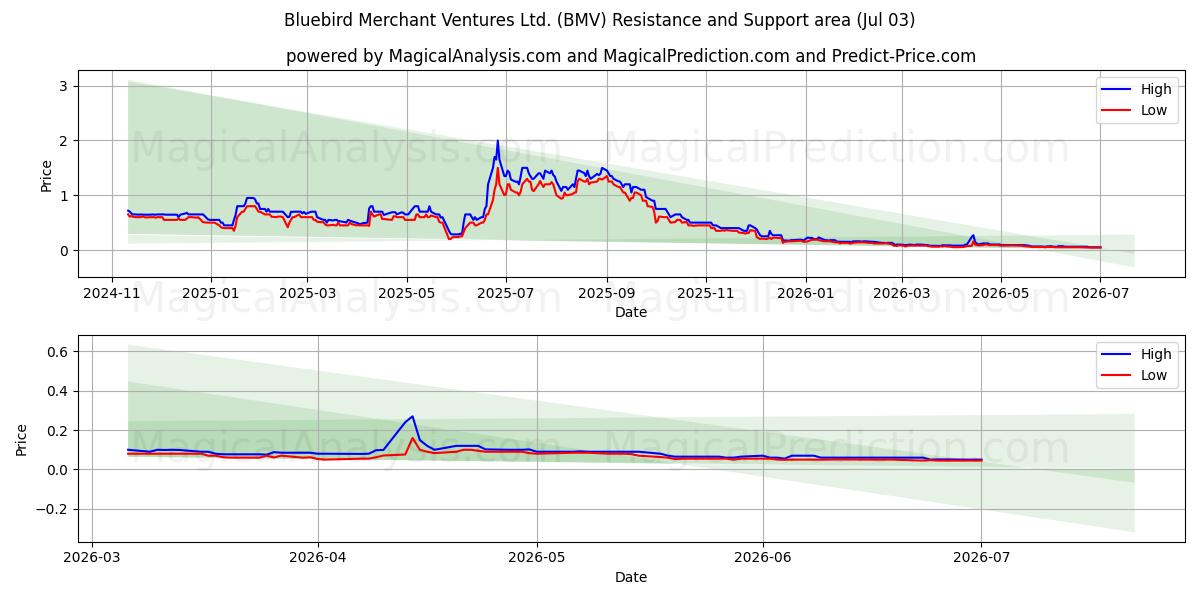Click the '2025-09' tick label
The image size is (1200, 600).
click(607, 293)
